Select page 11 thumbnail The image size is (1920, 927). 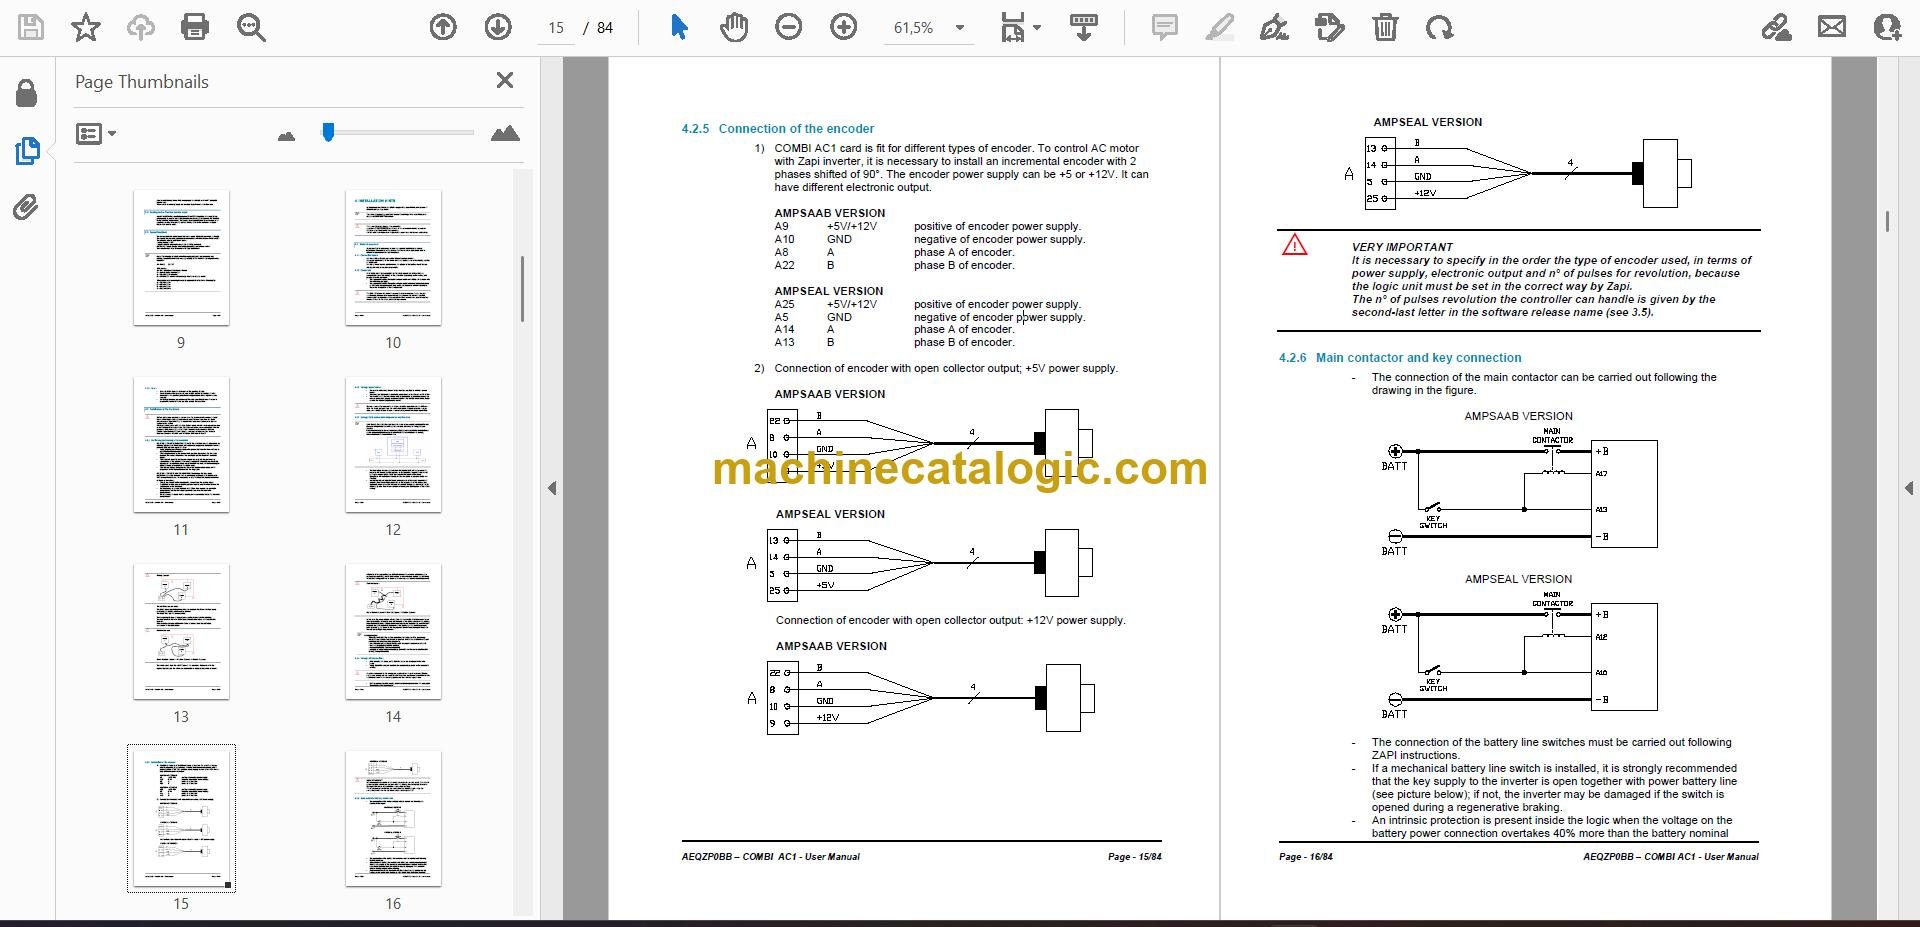pyautogui.click(x=181, y=444)
